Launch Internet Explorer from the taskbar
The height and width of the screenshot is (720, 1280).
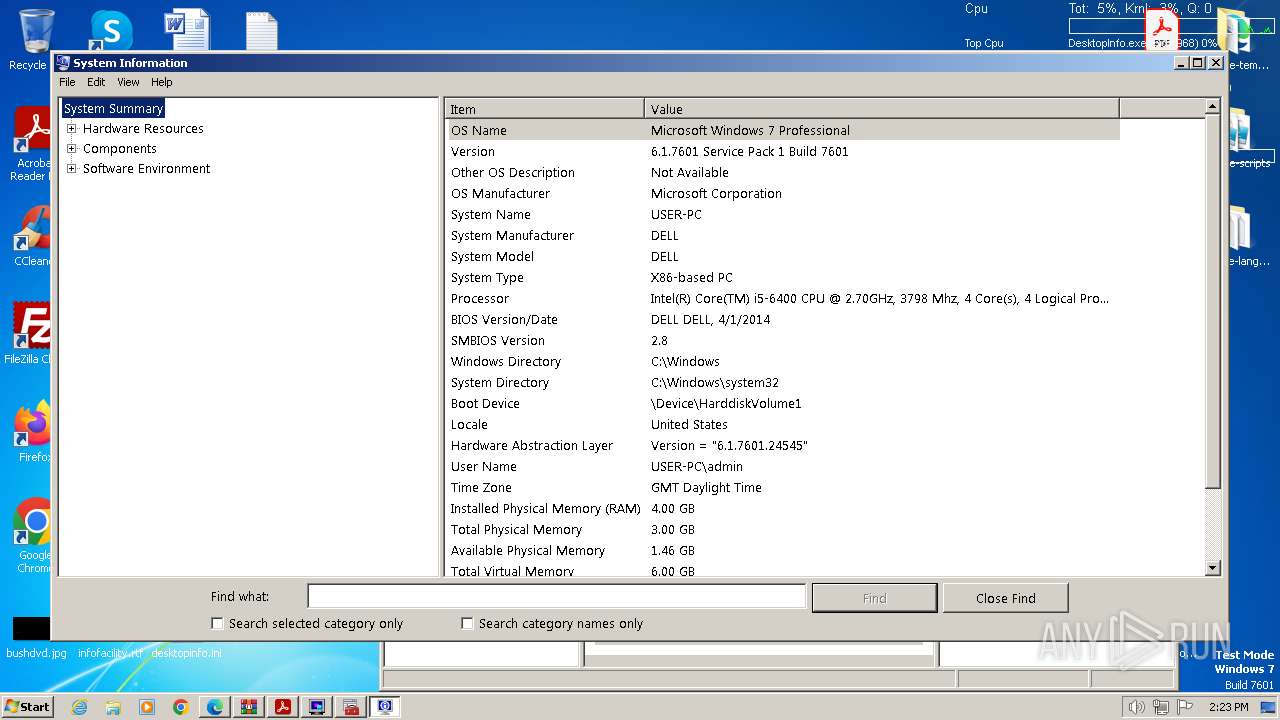coord(79,707)
